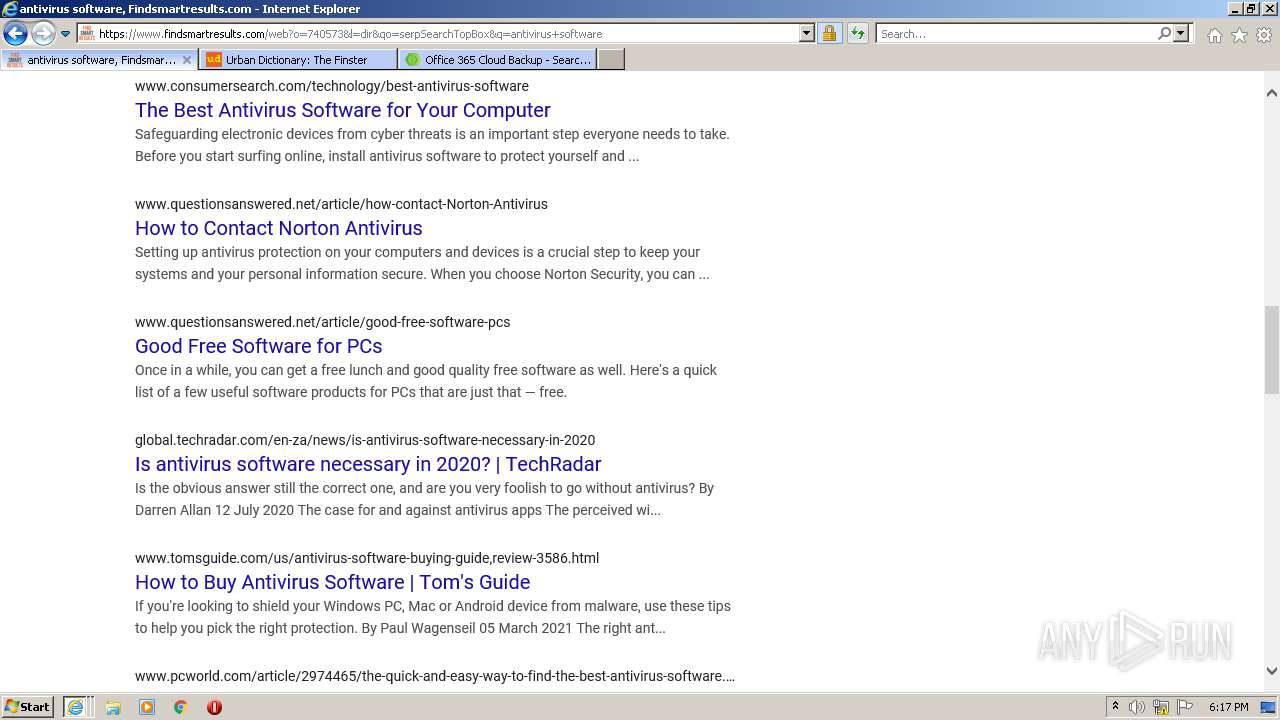Open The Best Antivirus Software for Your Computer

[x=343, y=110]
